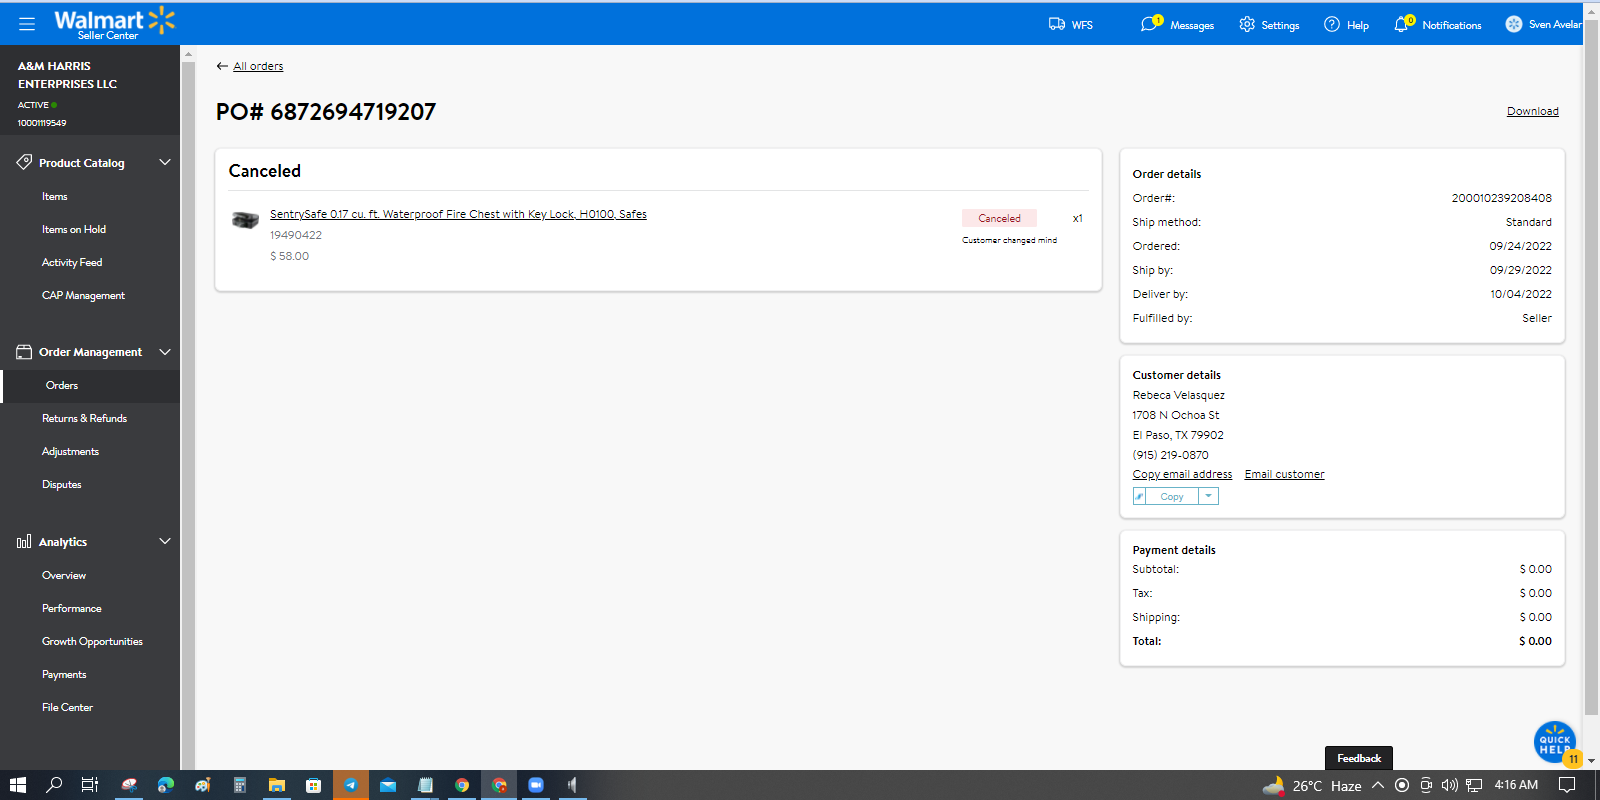Viewport: 1600px width, 800px height.
Task: Open Adjustments page
Action: (70, 452)
